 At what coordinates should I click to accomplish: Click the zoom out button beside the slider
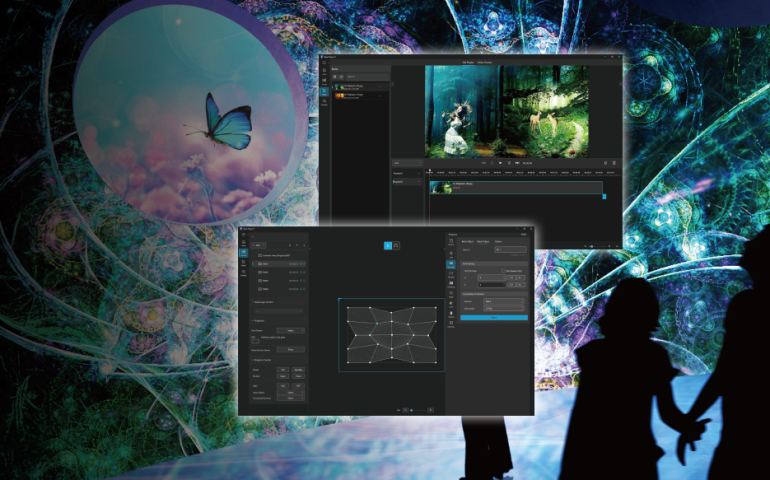tap(406, 410)
